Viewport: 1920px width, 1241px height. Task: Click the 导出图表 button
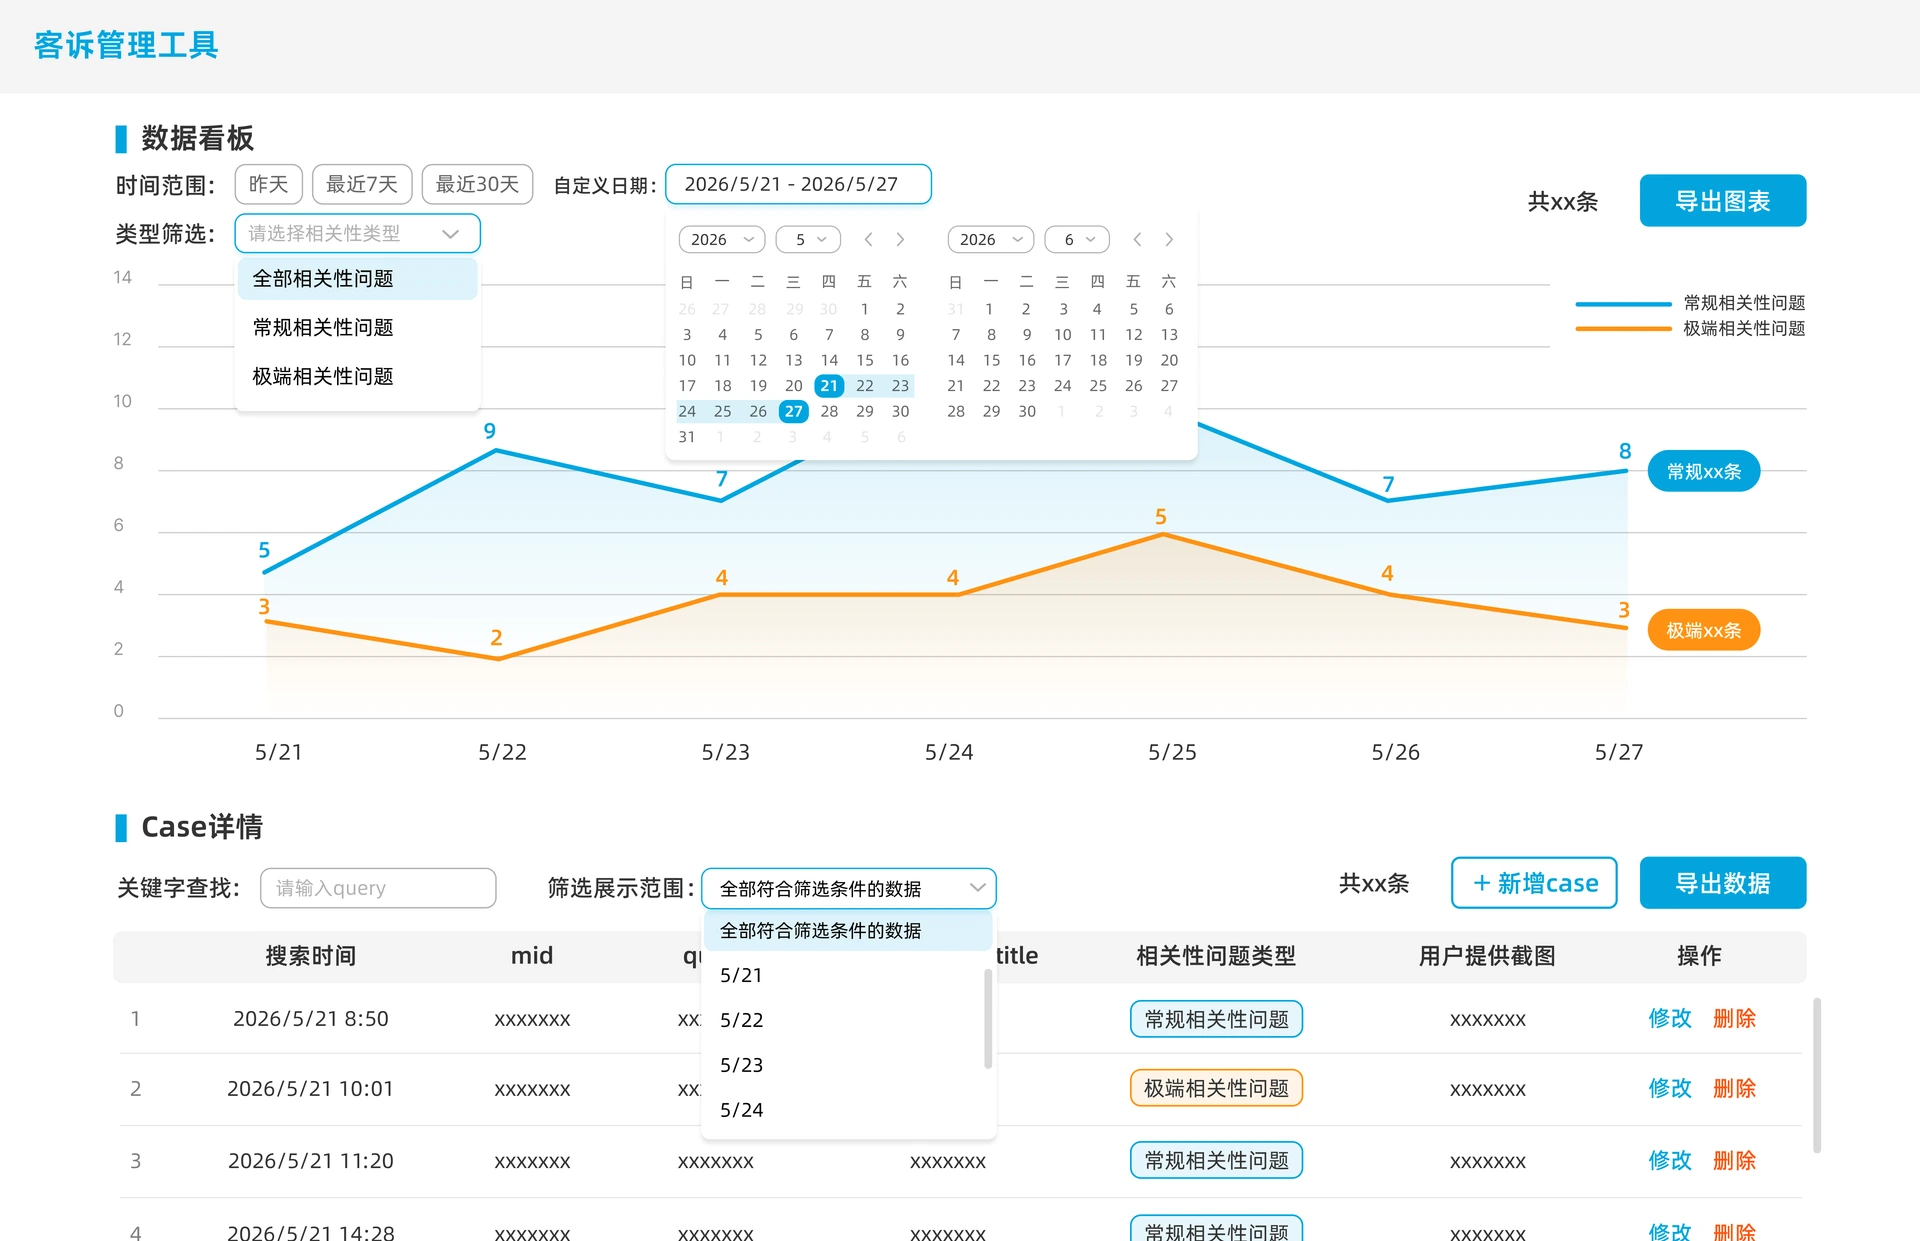pos(1723,201)
